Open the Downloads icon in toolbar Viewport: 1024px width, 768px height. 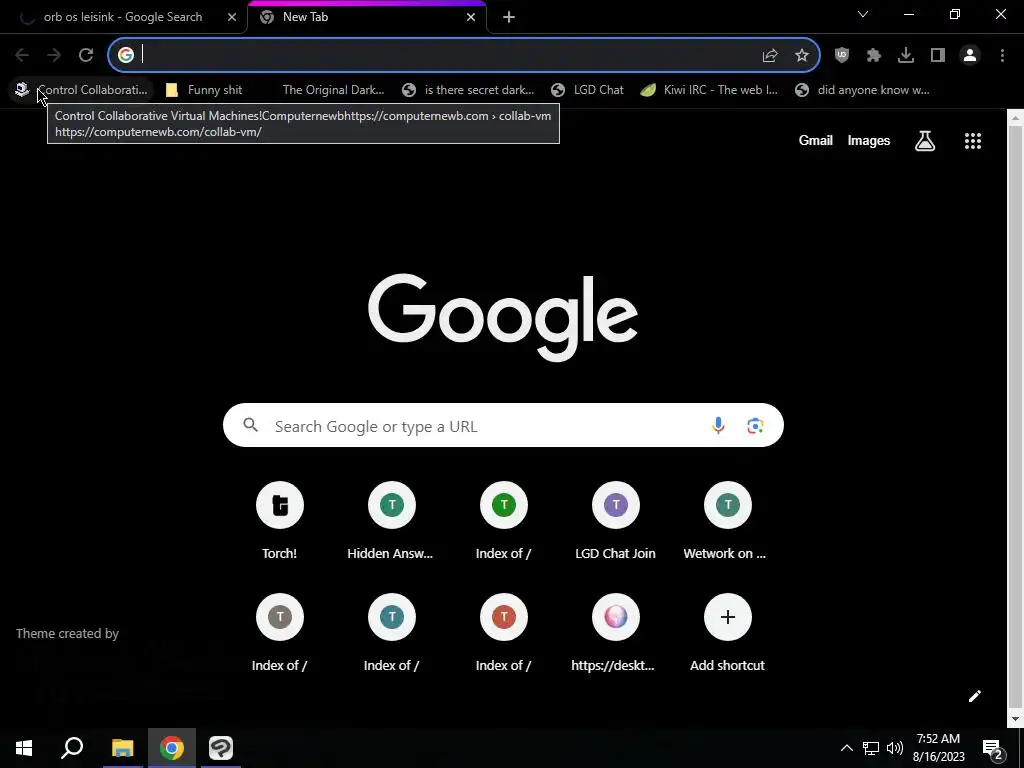click(x=906, y=56)
